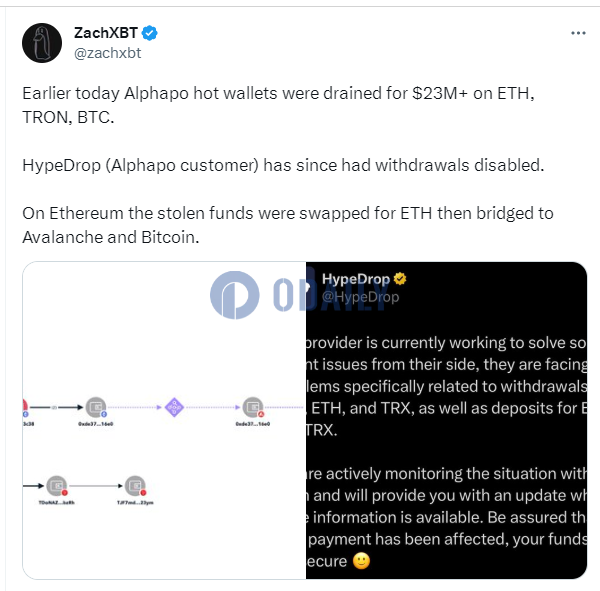Click the partial red node at diagram edge

[x=25, y=407]
